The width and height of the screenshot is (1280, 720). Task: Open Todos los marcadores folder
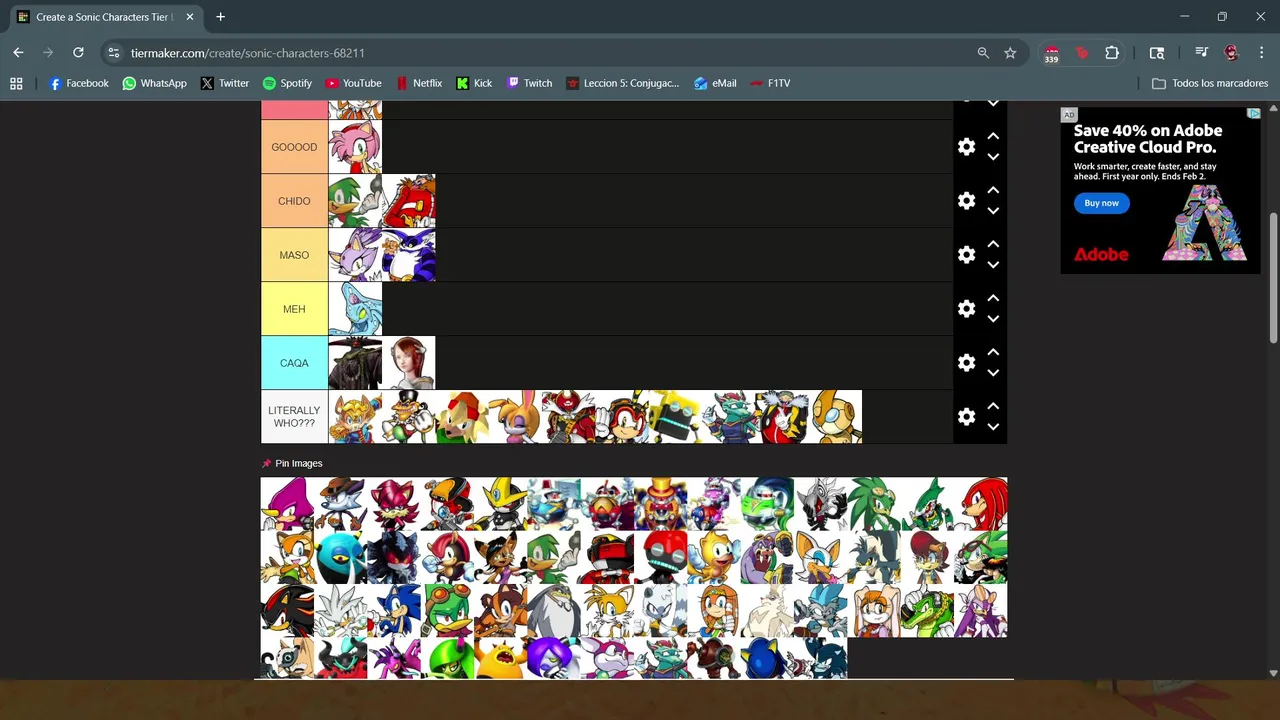point(1210,83)
